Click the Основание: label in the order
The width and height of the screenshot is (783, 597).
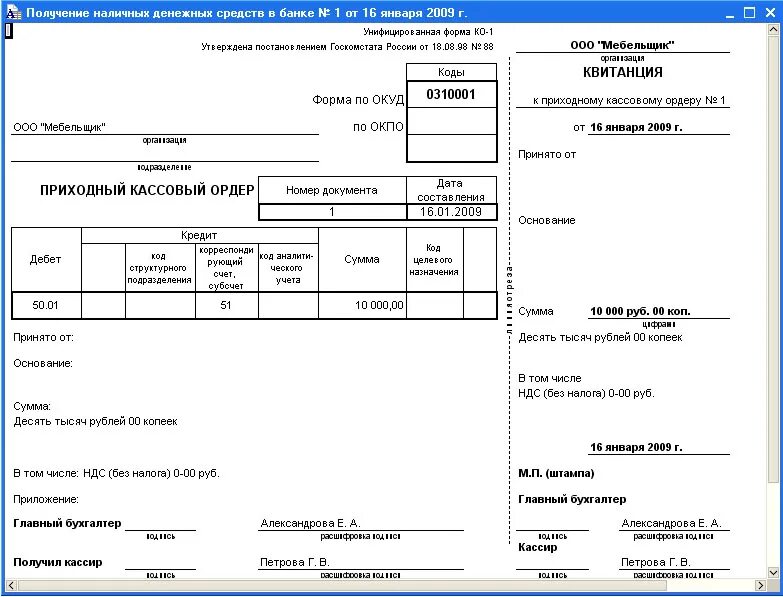43,363
